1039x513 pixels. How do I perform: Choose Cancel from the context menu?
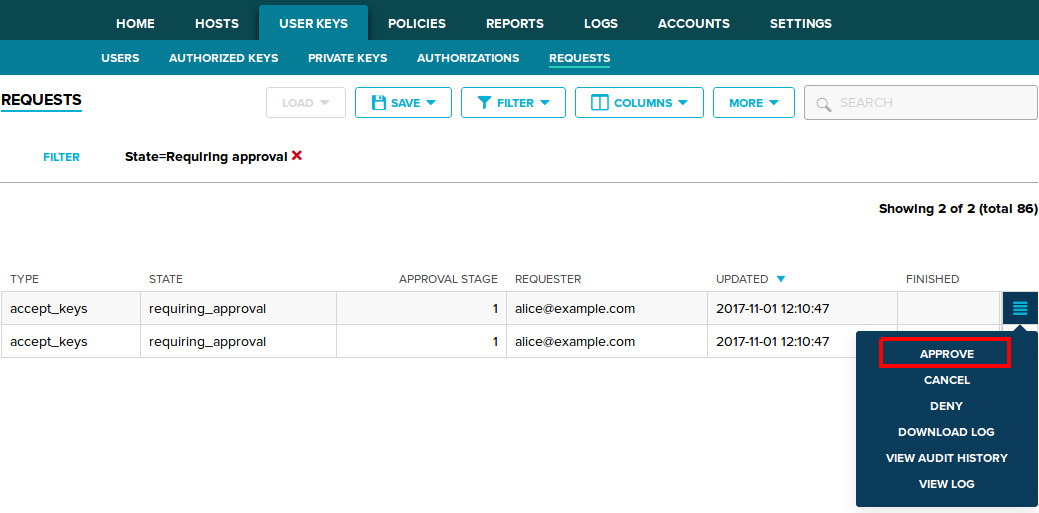tap(946, 380)
